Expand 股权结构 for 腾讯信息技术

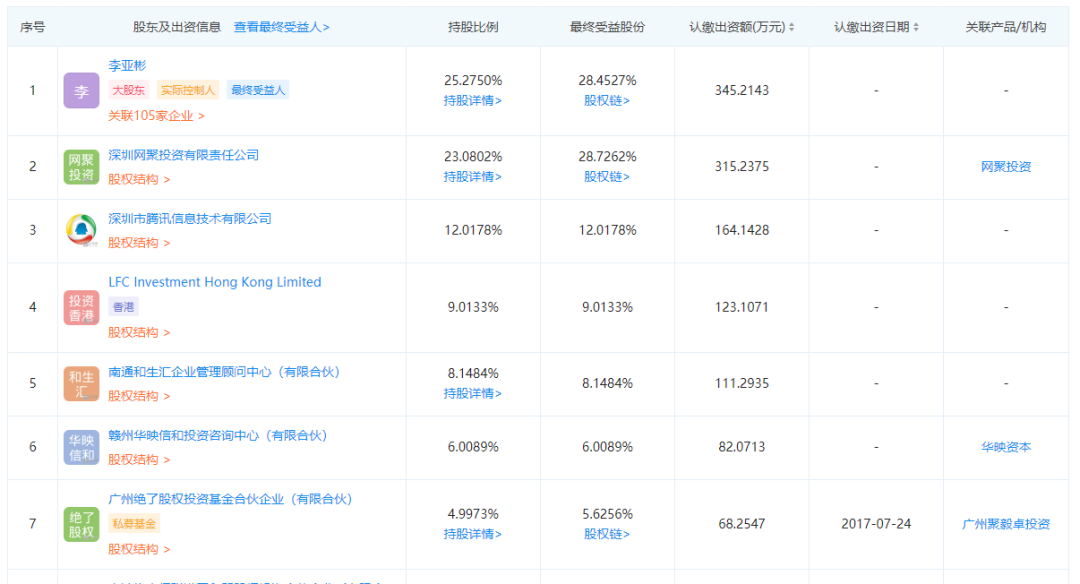coord(139,242)
